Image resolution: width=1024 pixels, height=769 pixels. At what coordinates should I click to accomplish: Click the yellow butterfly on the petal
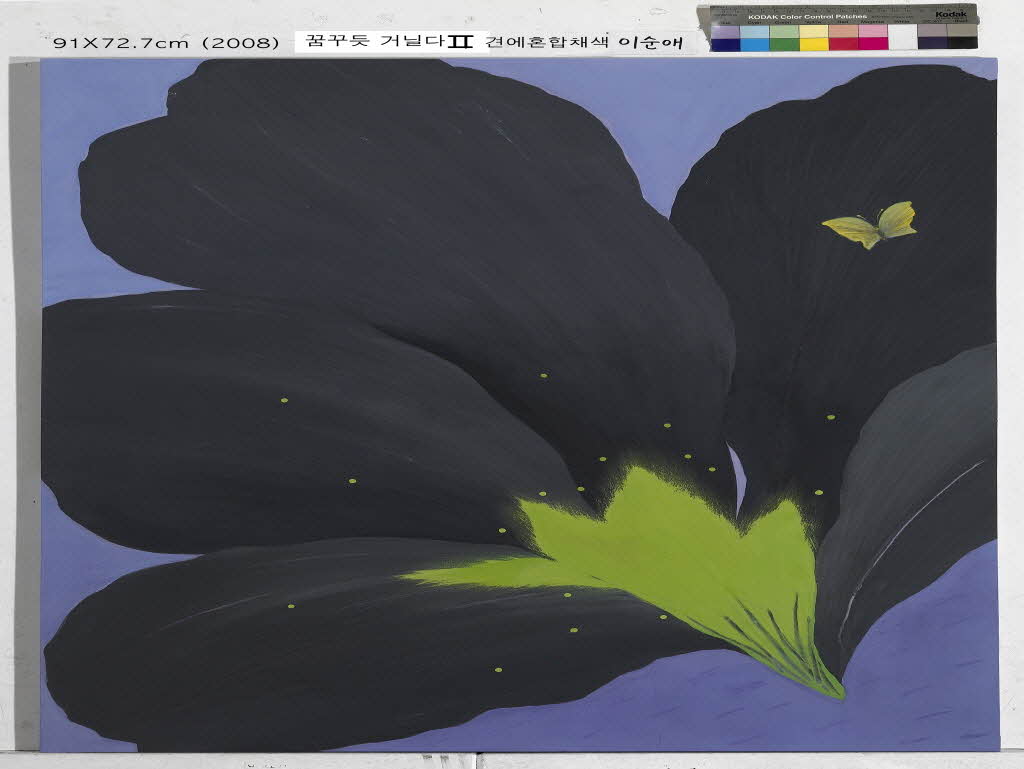pos(870,224)
